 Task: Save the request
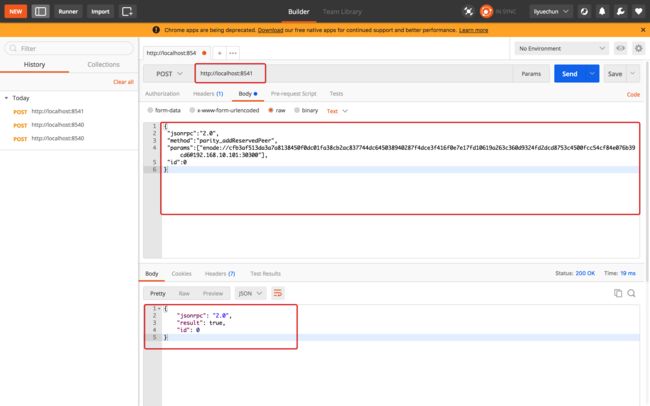click(615, 73)
